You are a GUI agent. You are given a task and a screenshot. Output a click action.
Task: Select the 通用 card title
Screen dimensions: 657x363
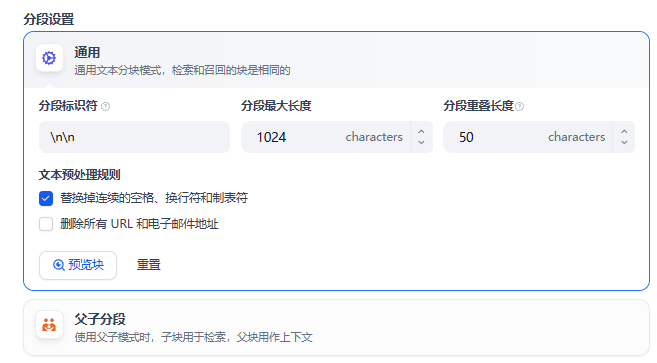(87, 53)
